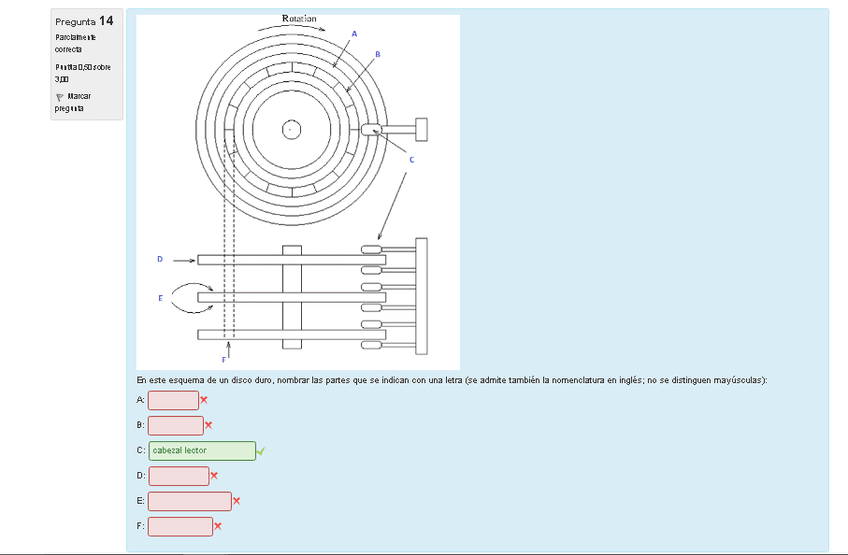Screen dimensions: 848x555
Task: Click the red X next to field B
Action: (x=208, y=425)
